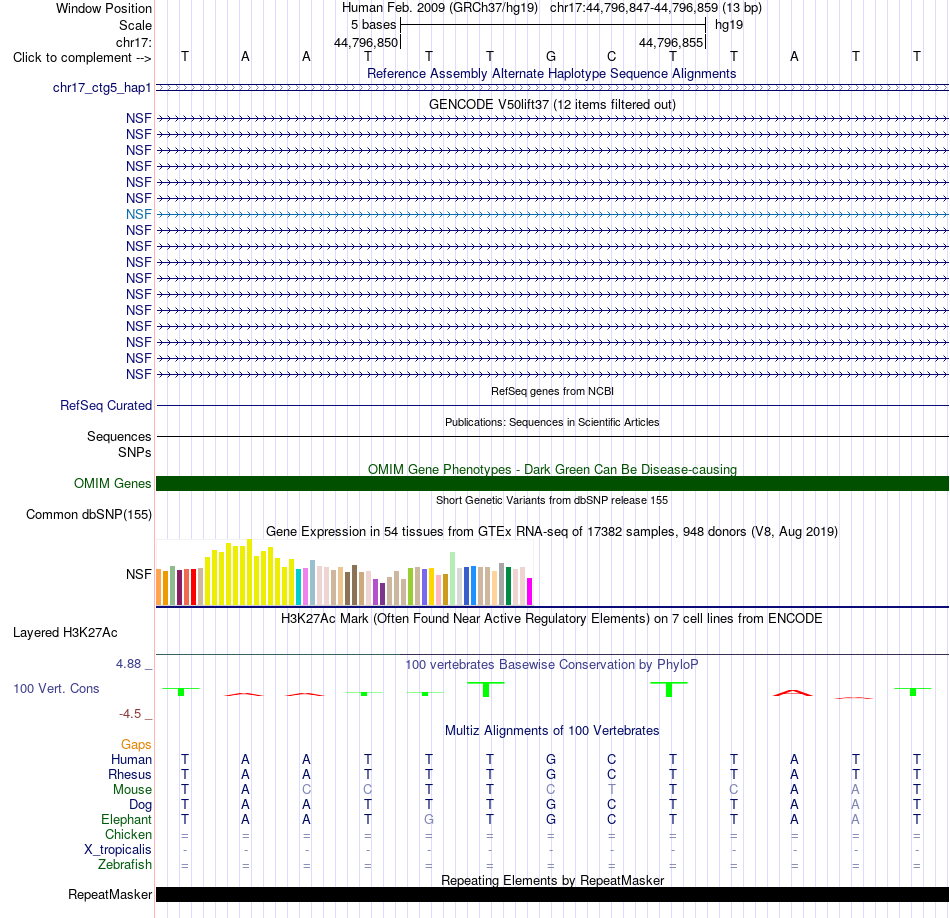Select the Chicken alignment row label
The width and height of the screenshot is (950, 918).
click(x=128, y=834)
